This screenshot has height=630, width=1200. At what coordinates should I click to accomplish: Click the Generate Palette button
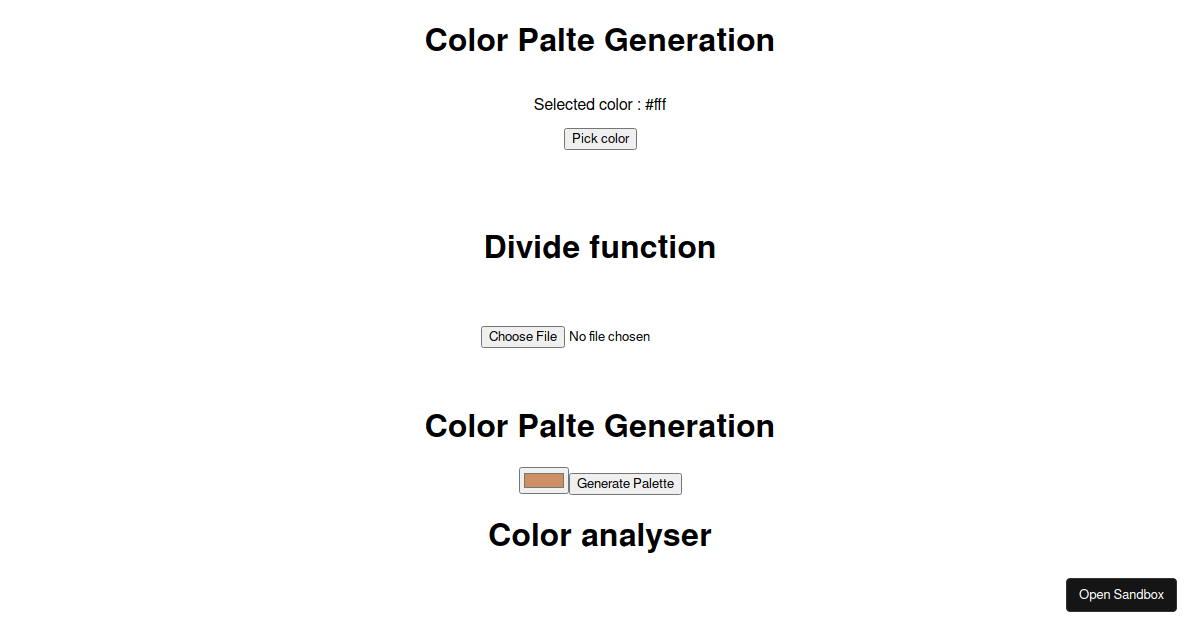(x=626, y=484)
